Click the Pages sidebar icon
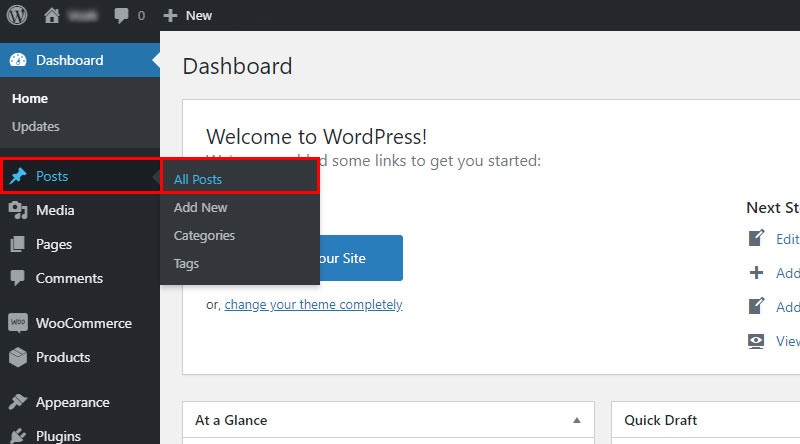800x444 pixels. 18,244
